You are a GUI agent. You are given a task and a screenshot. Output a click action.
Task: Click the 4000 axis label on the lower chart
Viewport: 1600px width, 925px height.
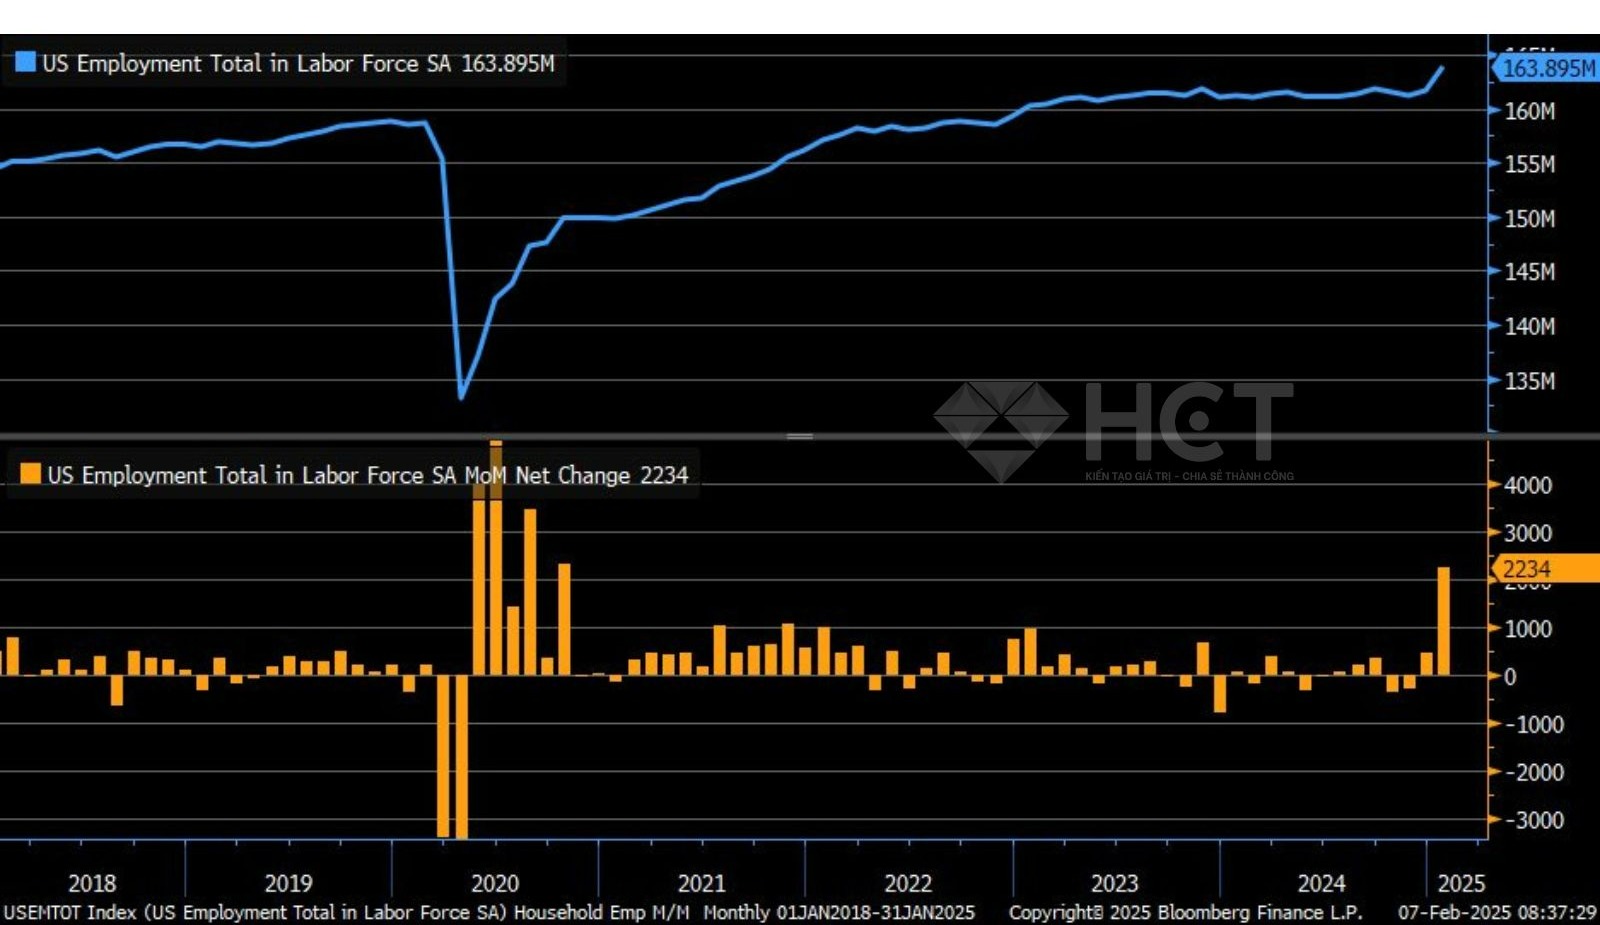click(1528, 485)
